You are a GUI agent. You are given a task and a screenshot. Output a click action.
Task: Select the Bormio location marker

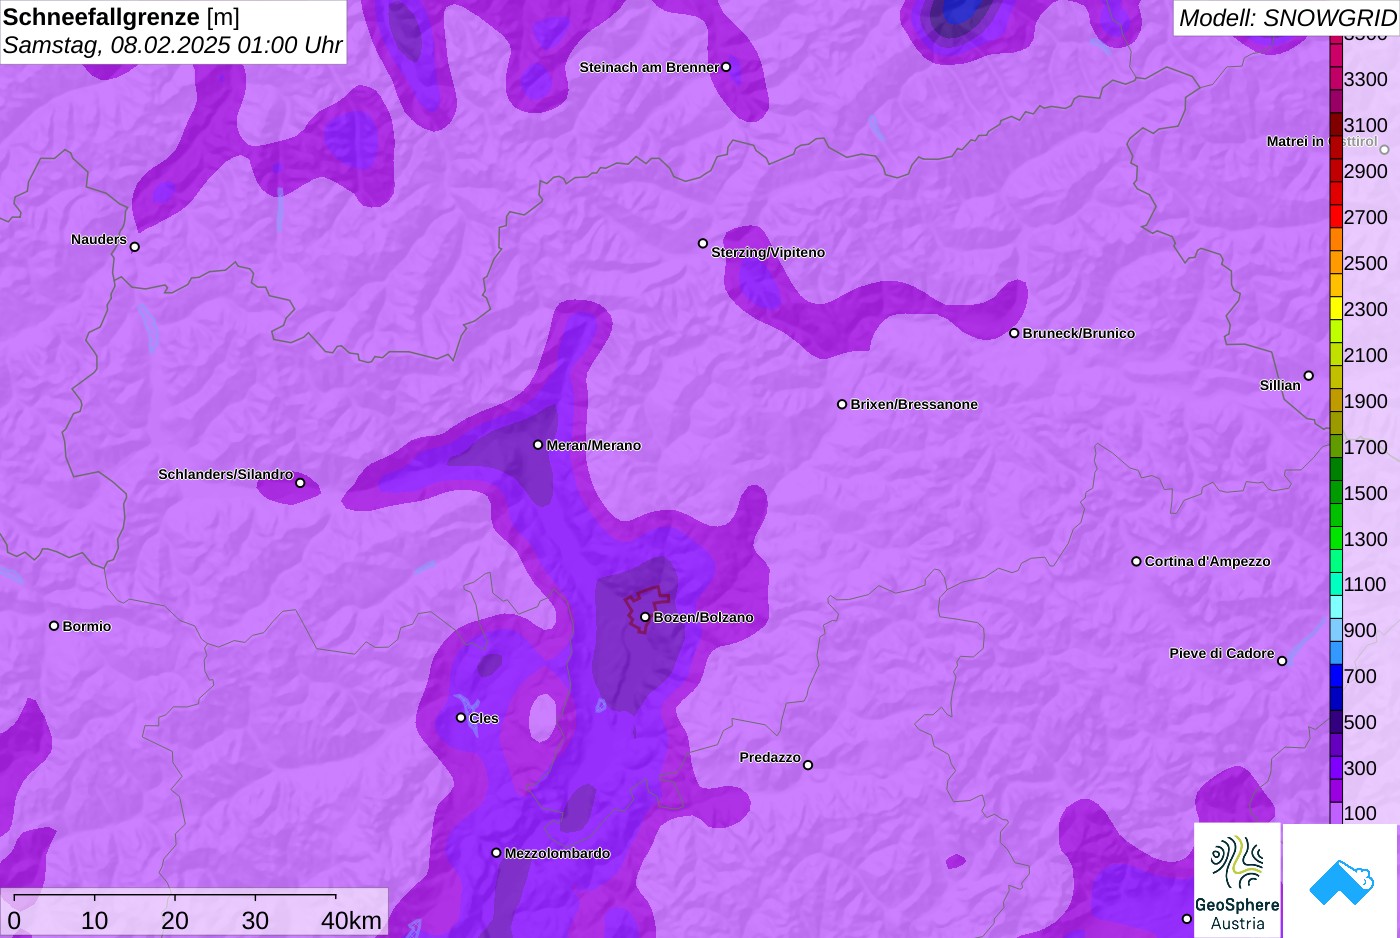tap(54, 626)
